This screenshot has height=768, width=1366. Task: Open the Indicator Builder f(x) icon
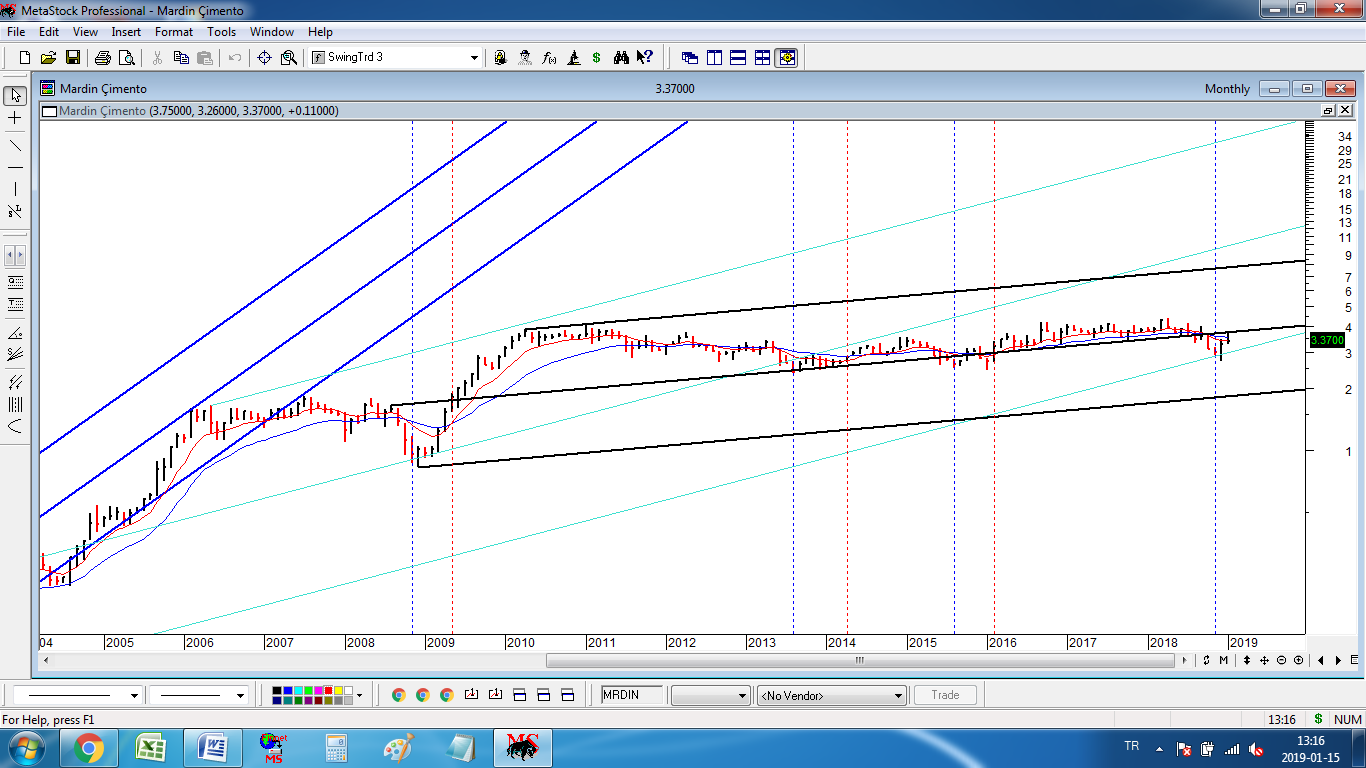coord(549,58)
